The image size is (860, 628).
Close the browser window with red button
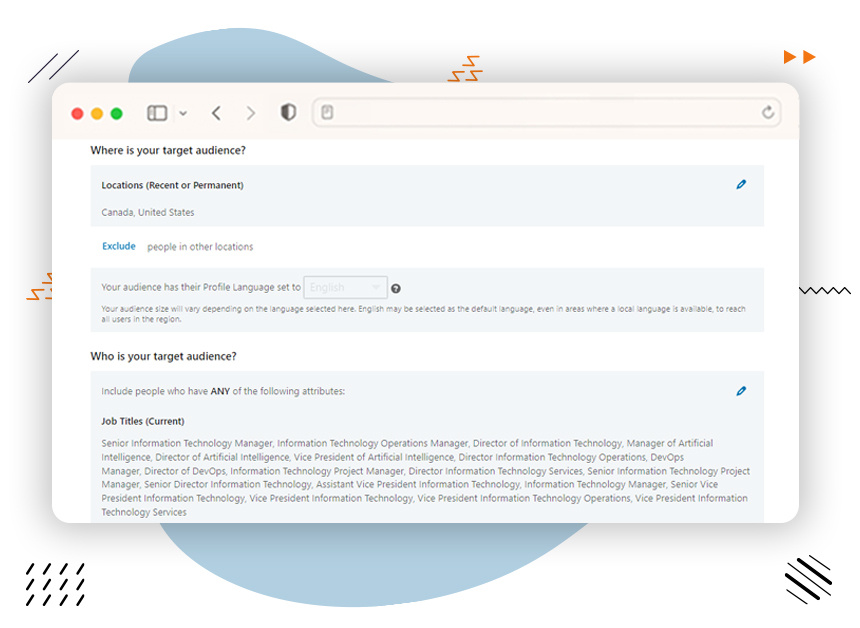[x=77, y=114]
